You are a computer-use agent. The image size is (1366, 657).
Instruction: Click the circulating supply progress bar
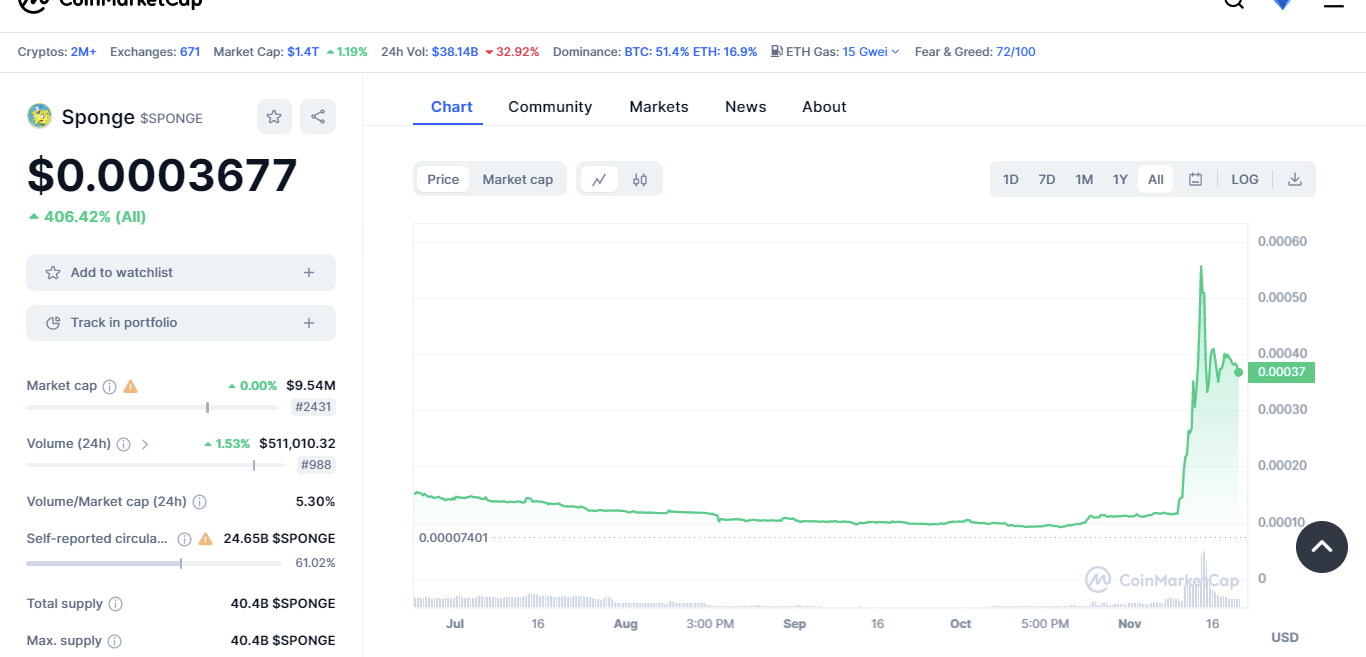coord(154,563)
